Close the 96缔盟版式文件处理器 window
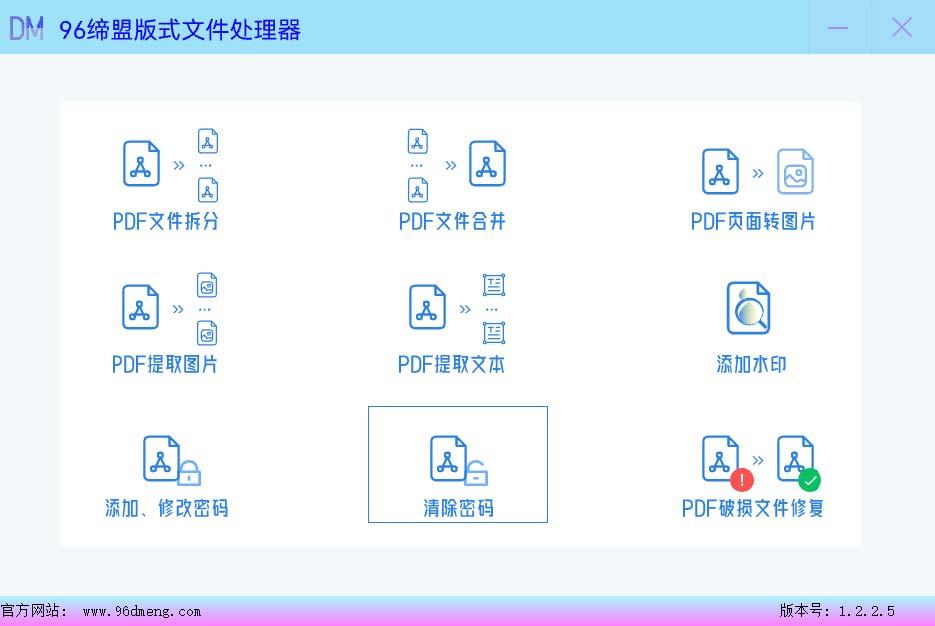935x626 pixels. pos(902,28)
